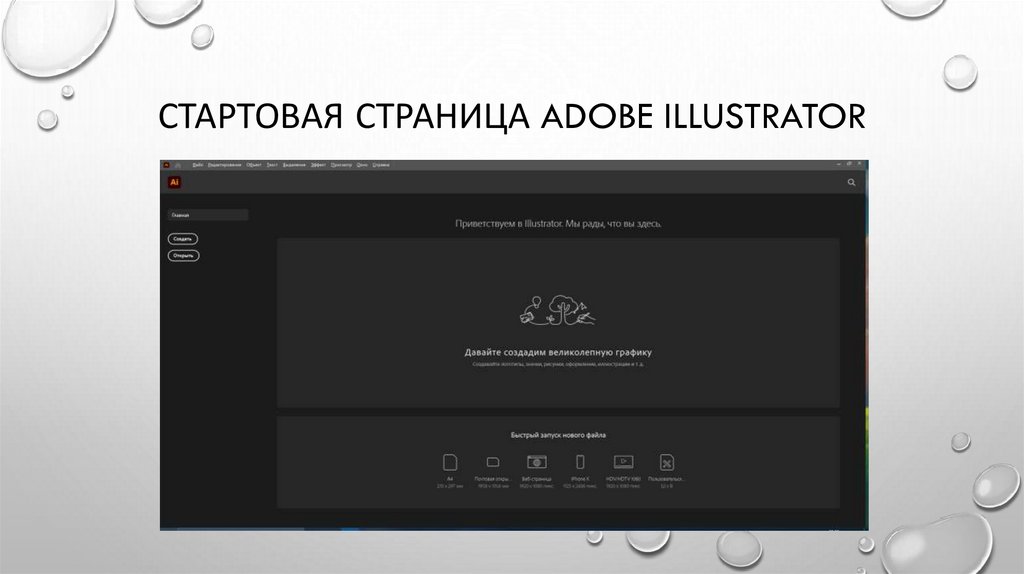Open the Редактирование menu
1024x574 pixels.
click(225, 165)
